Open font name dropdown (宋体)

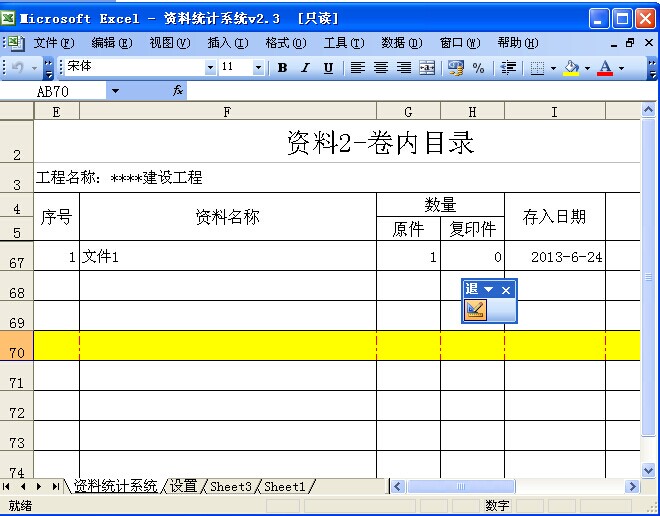pos(210,67)
